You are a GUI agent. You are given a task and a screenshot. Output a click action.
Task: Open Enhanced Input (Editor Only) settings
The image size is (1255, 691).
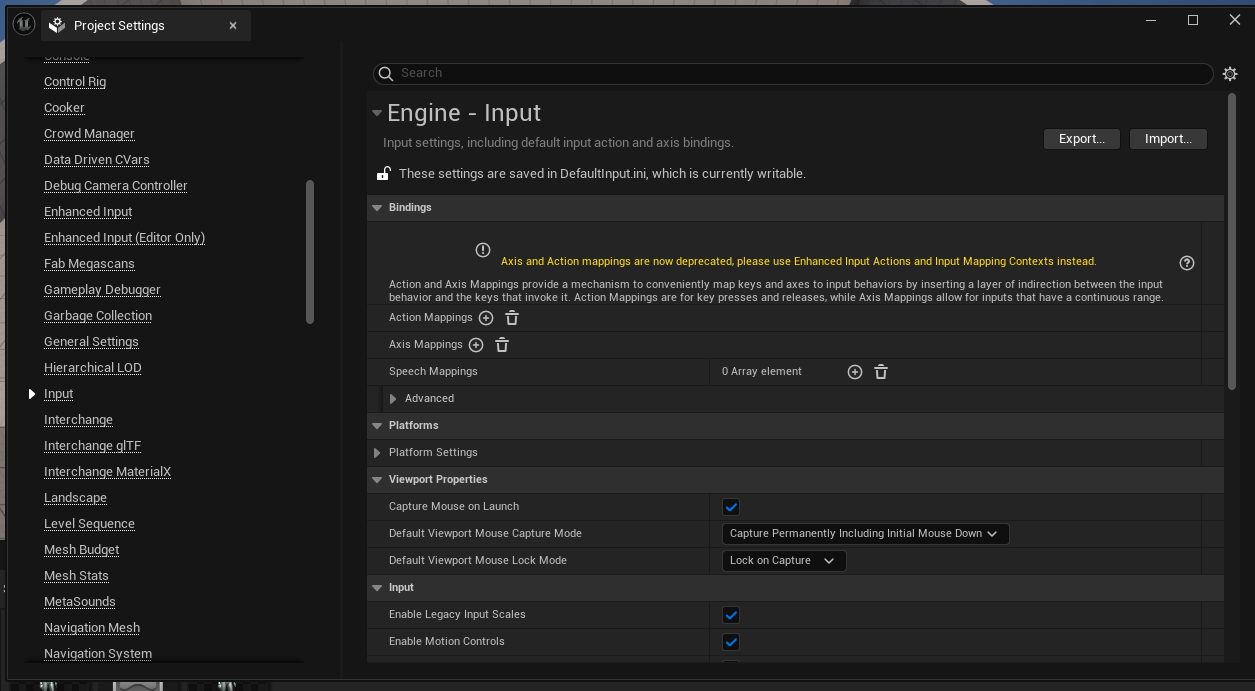pos(124,238)
